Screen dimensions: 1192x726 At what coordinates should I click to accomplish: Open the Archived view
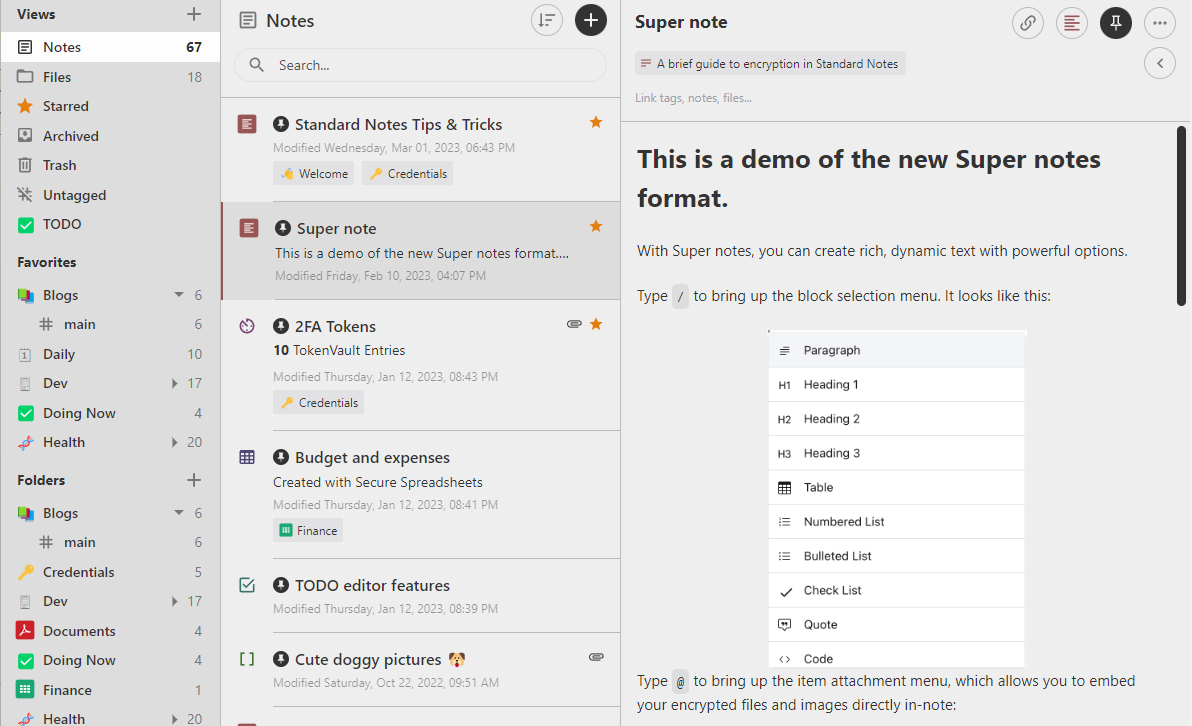[110, 136]
